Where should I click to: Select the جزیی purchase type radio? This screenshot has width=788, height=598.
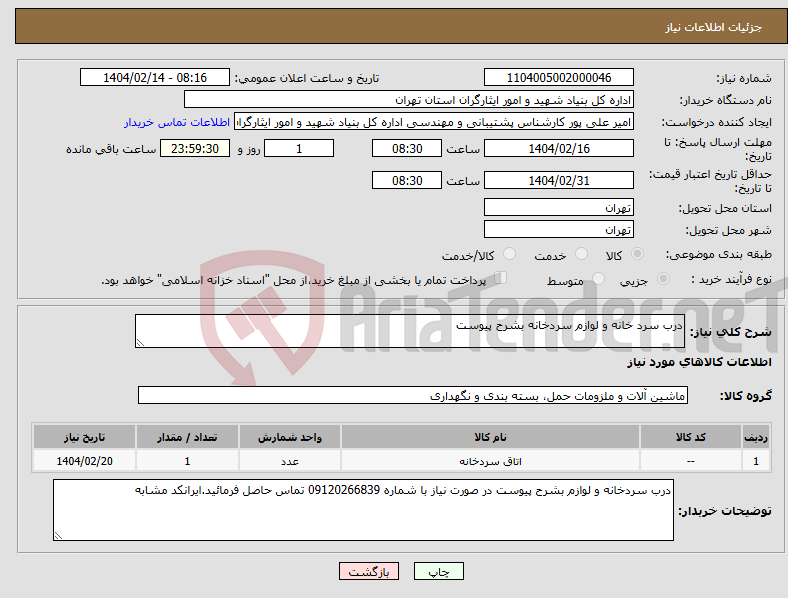tap(663, 278)
